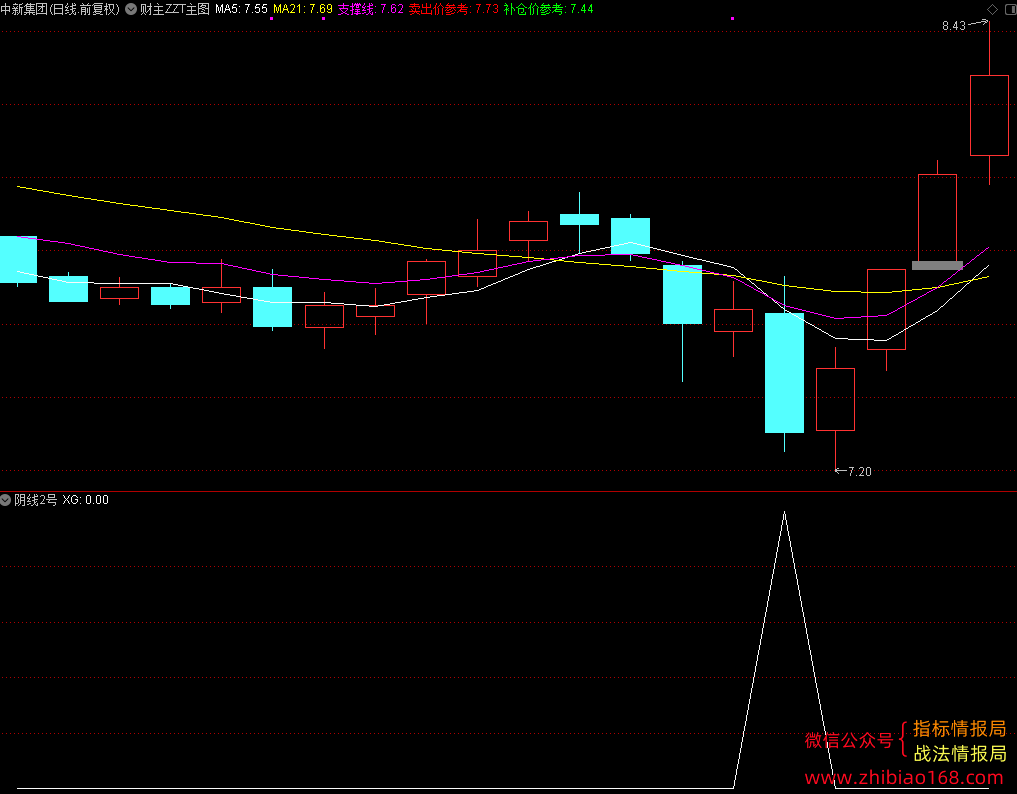Open the 阴线2号 indicator dropdown arrow

(x=6, y=499)
